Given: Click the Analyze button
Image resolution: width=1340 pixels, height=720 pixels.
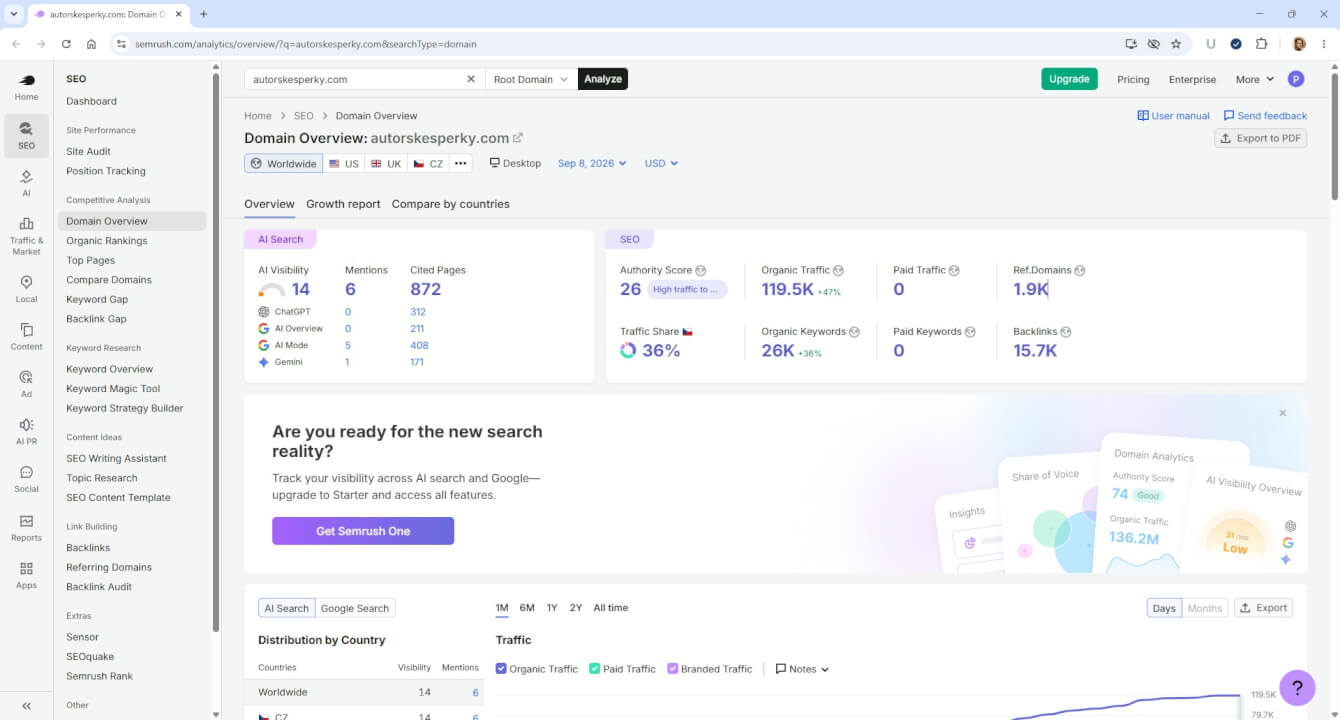Looking at the screenshot, I should click(x=603, y=79).
